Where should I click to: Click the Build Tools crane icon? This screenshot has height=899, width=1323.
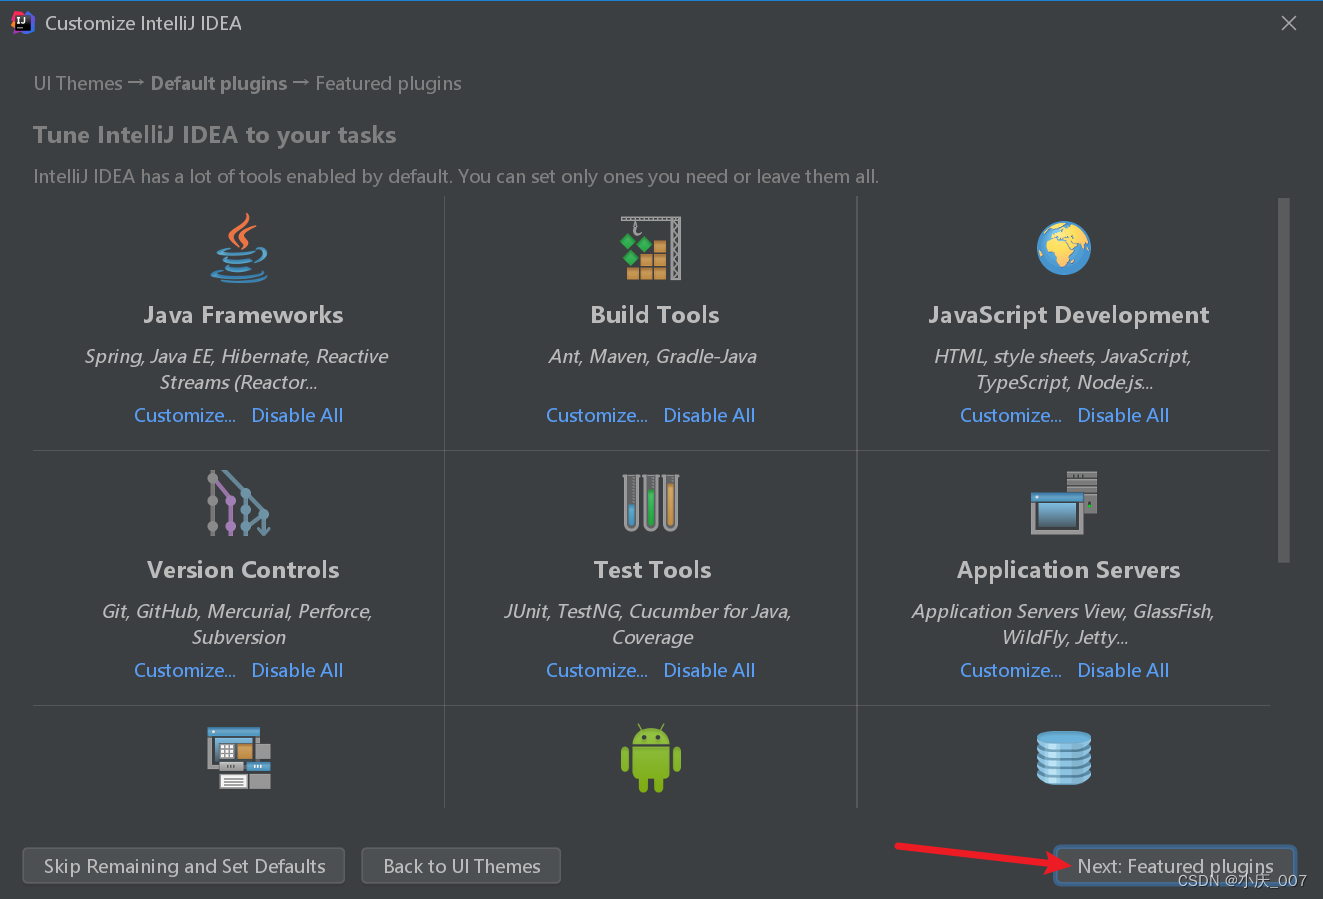650,248
